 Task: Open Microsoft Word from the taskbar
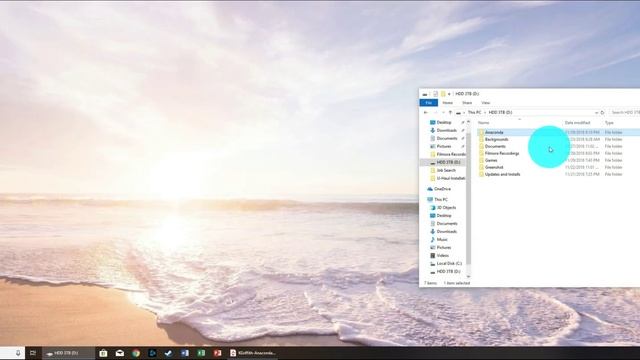185,353
